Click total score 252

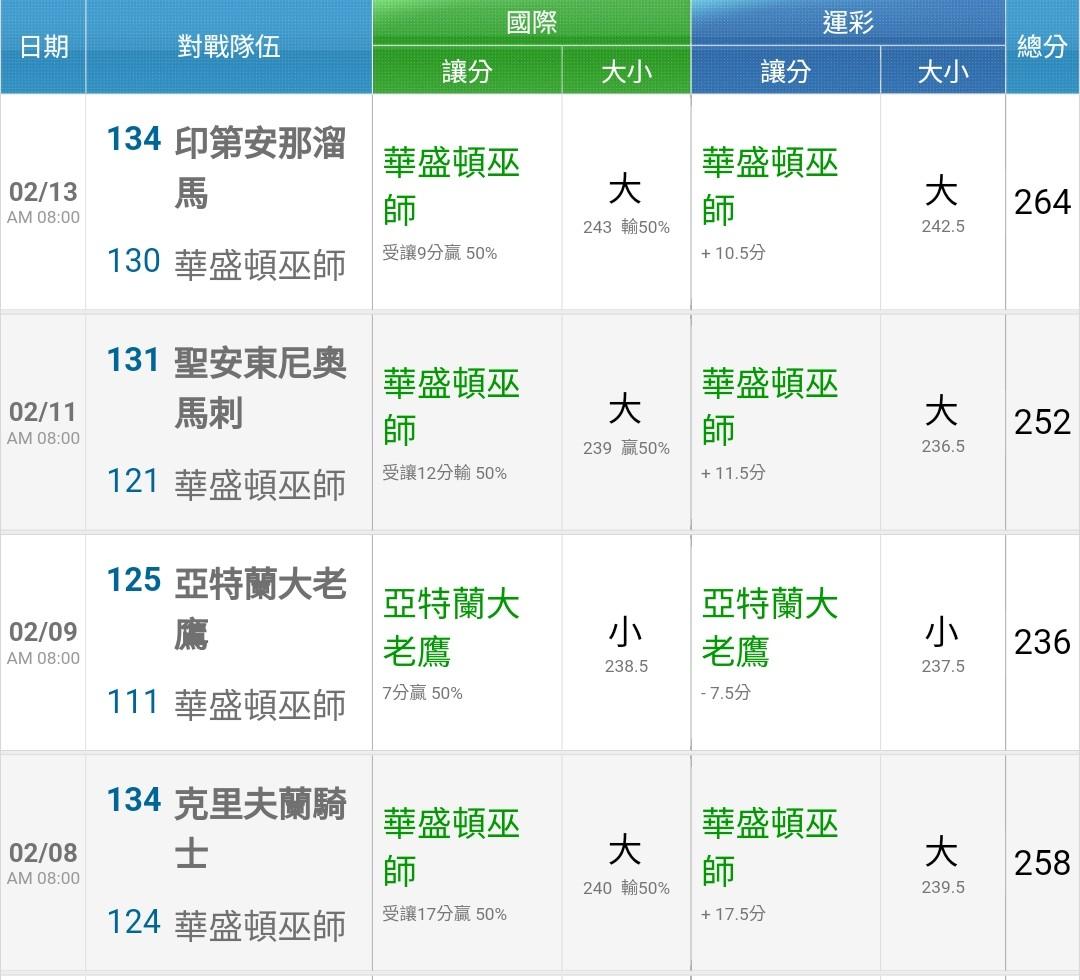click(1042, 422)
